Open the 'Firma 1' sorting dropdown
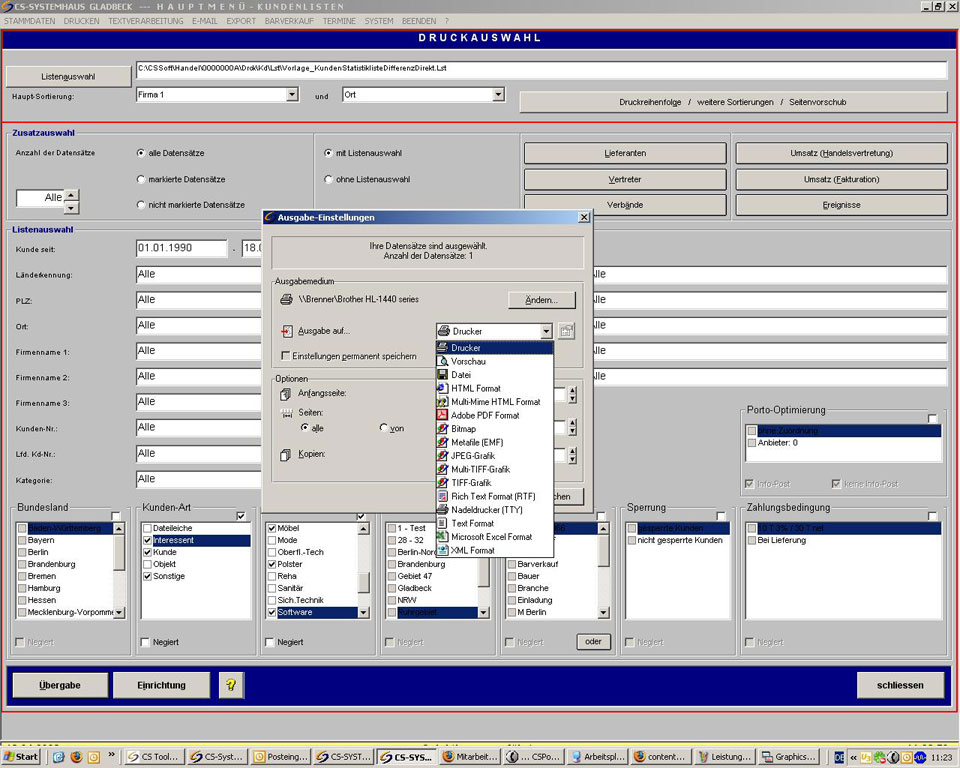Screen dimensions: 960x768 292,95
